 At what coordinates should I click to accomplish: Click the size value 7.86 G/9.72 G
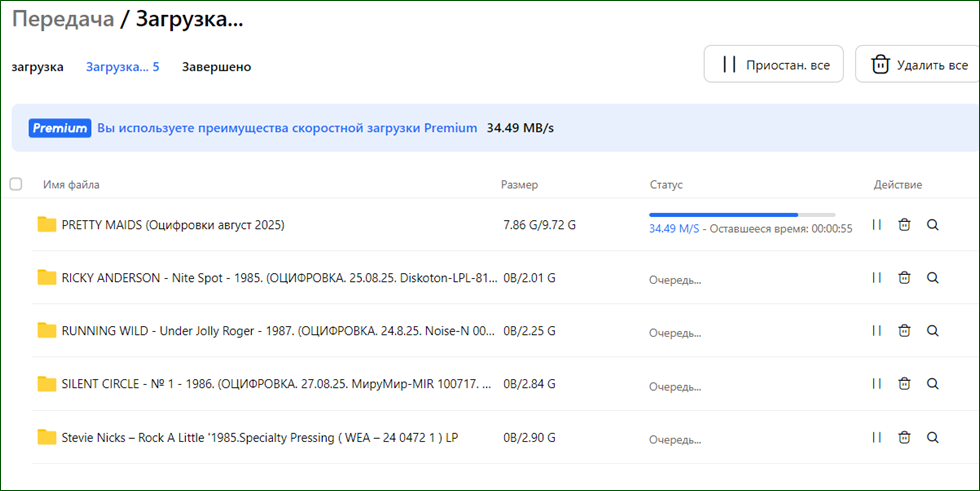pos(539,225)
